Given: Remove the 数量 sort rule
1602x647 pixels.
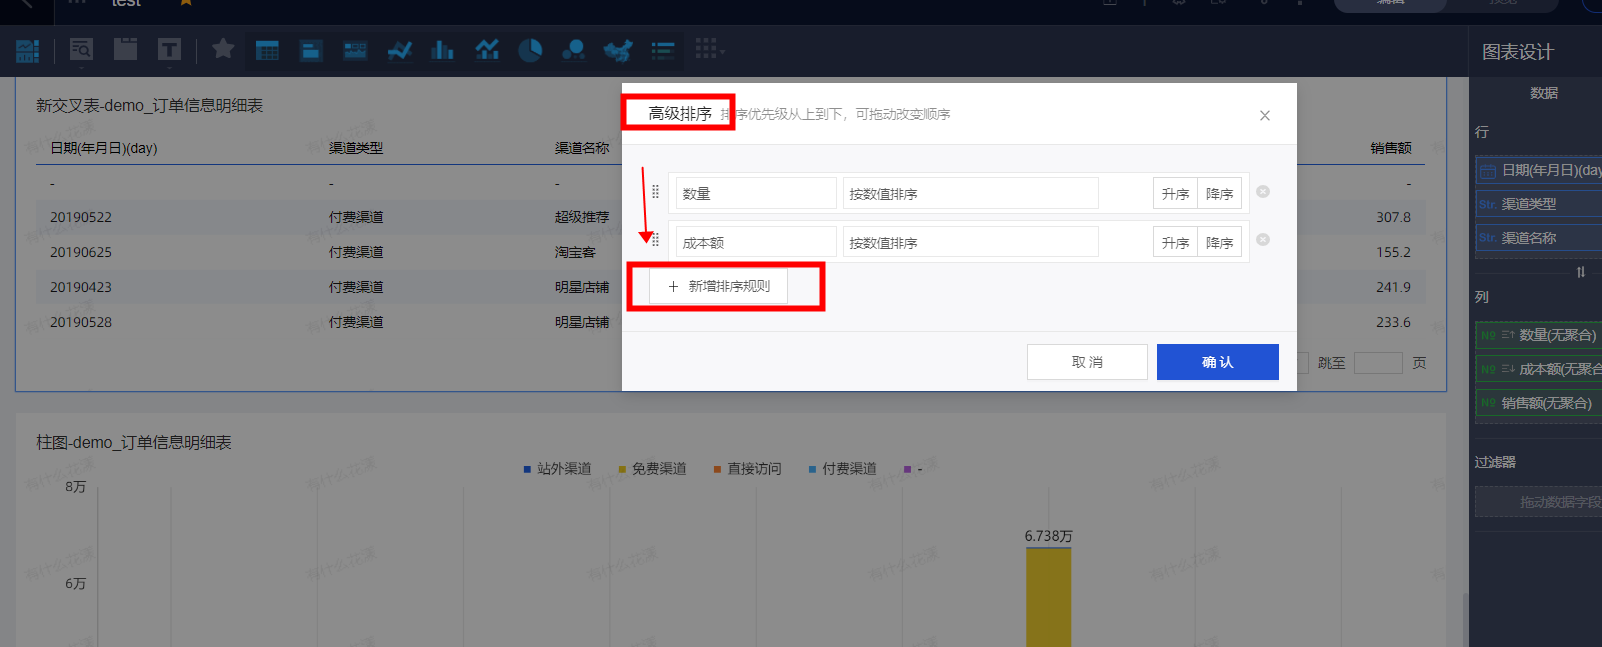Looking at the screenshot, I should 1263,192.
